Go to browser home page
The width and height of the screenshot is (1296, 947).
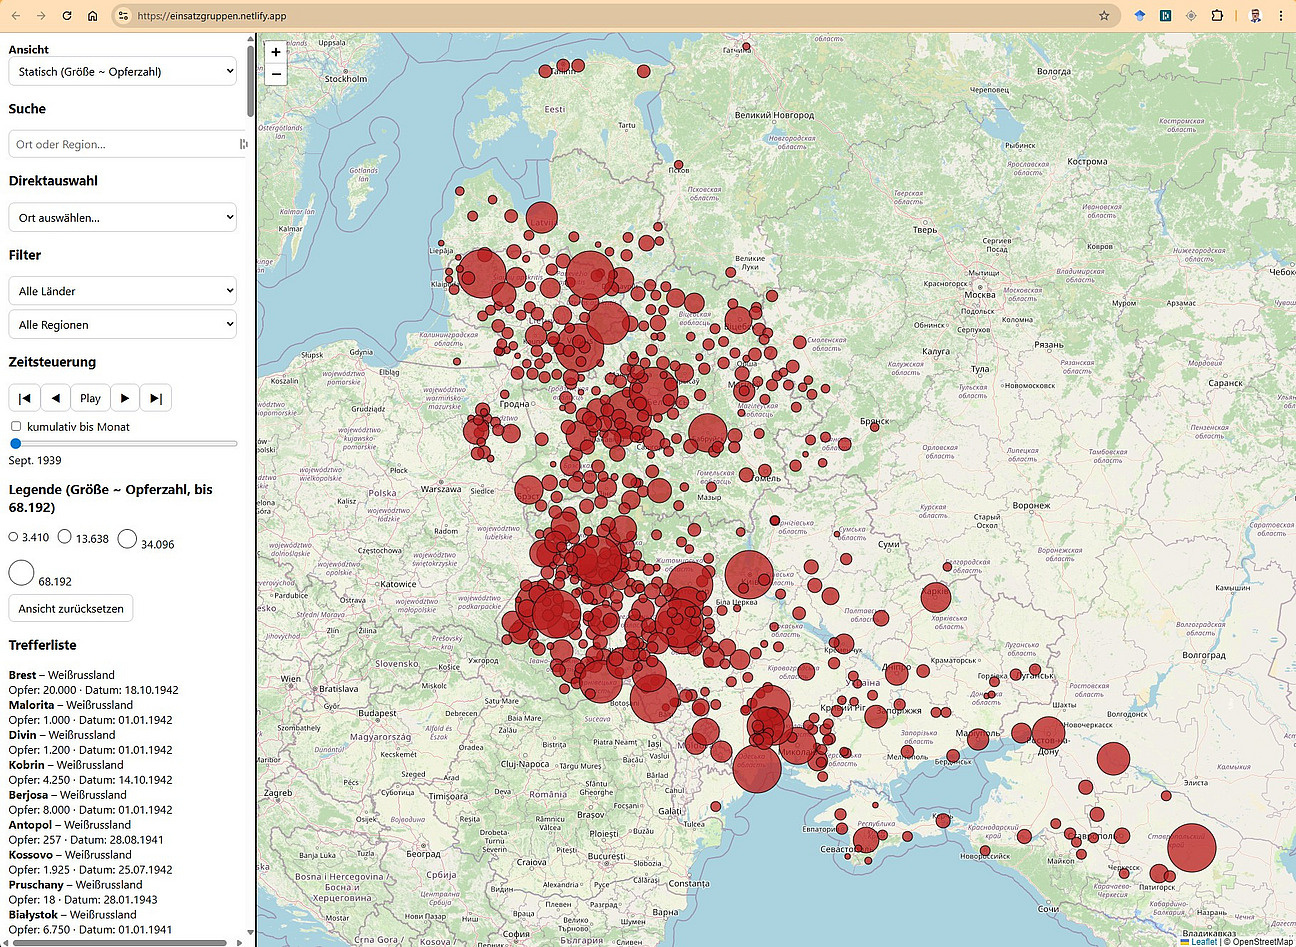coord(93,16)
